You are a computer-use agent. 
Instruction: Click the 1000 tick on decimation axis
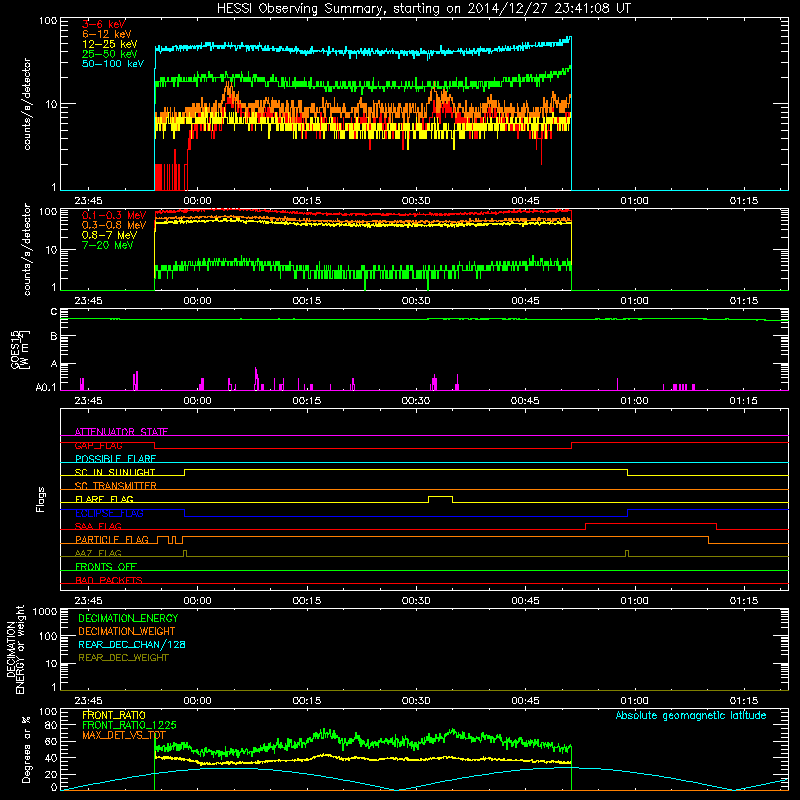tap(45, 611)
